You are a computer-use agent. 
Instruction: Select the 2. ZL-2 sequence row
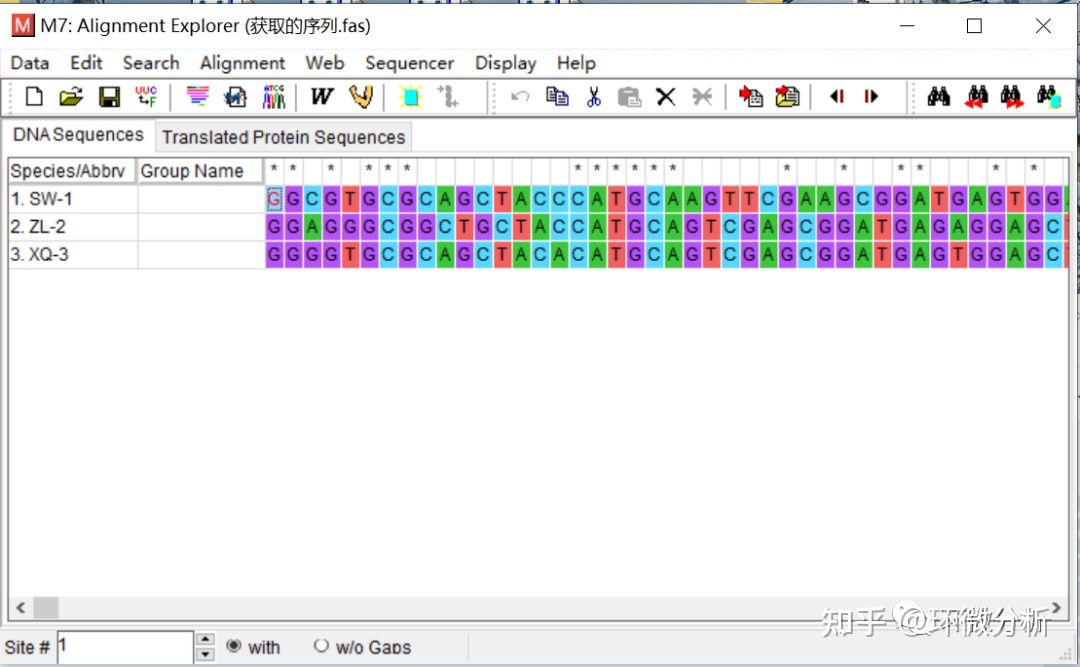click(x=73, y=227)
